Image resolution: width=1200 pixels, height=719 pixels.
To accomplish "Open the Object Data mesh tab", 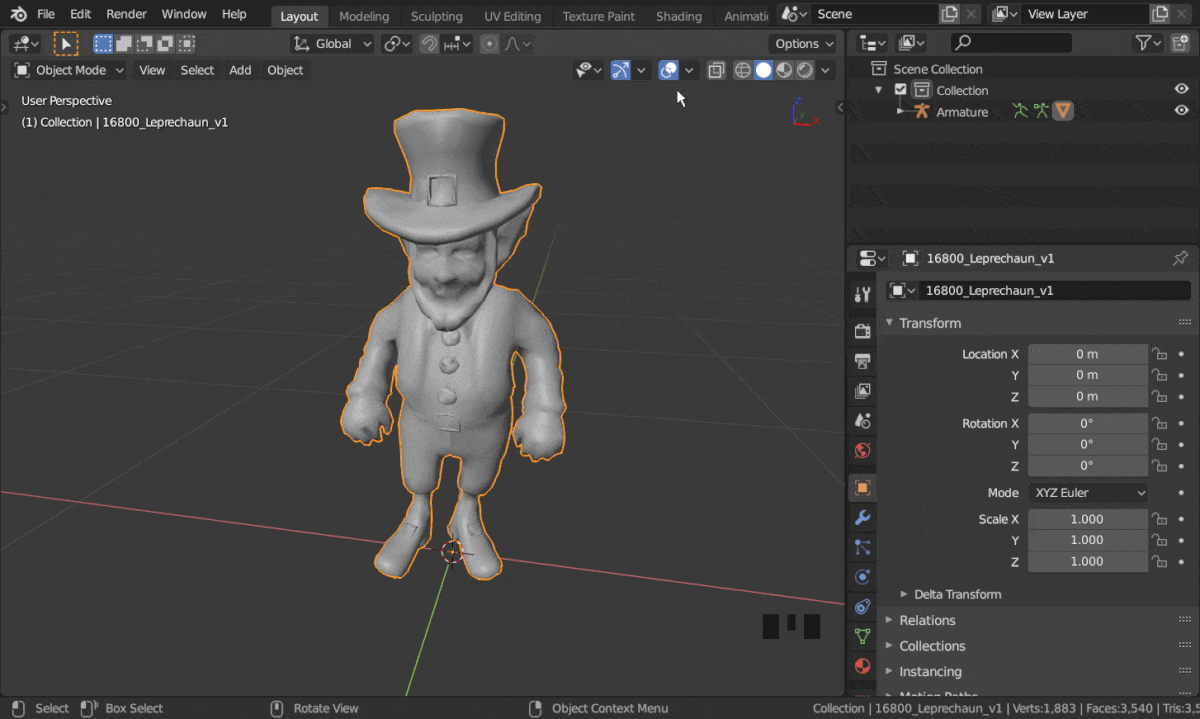I will coord(862,636).
